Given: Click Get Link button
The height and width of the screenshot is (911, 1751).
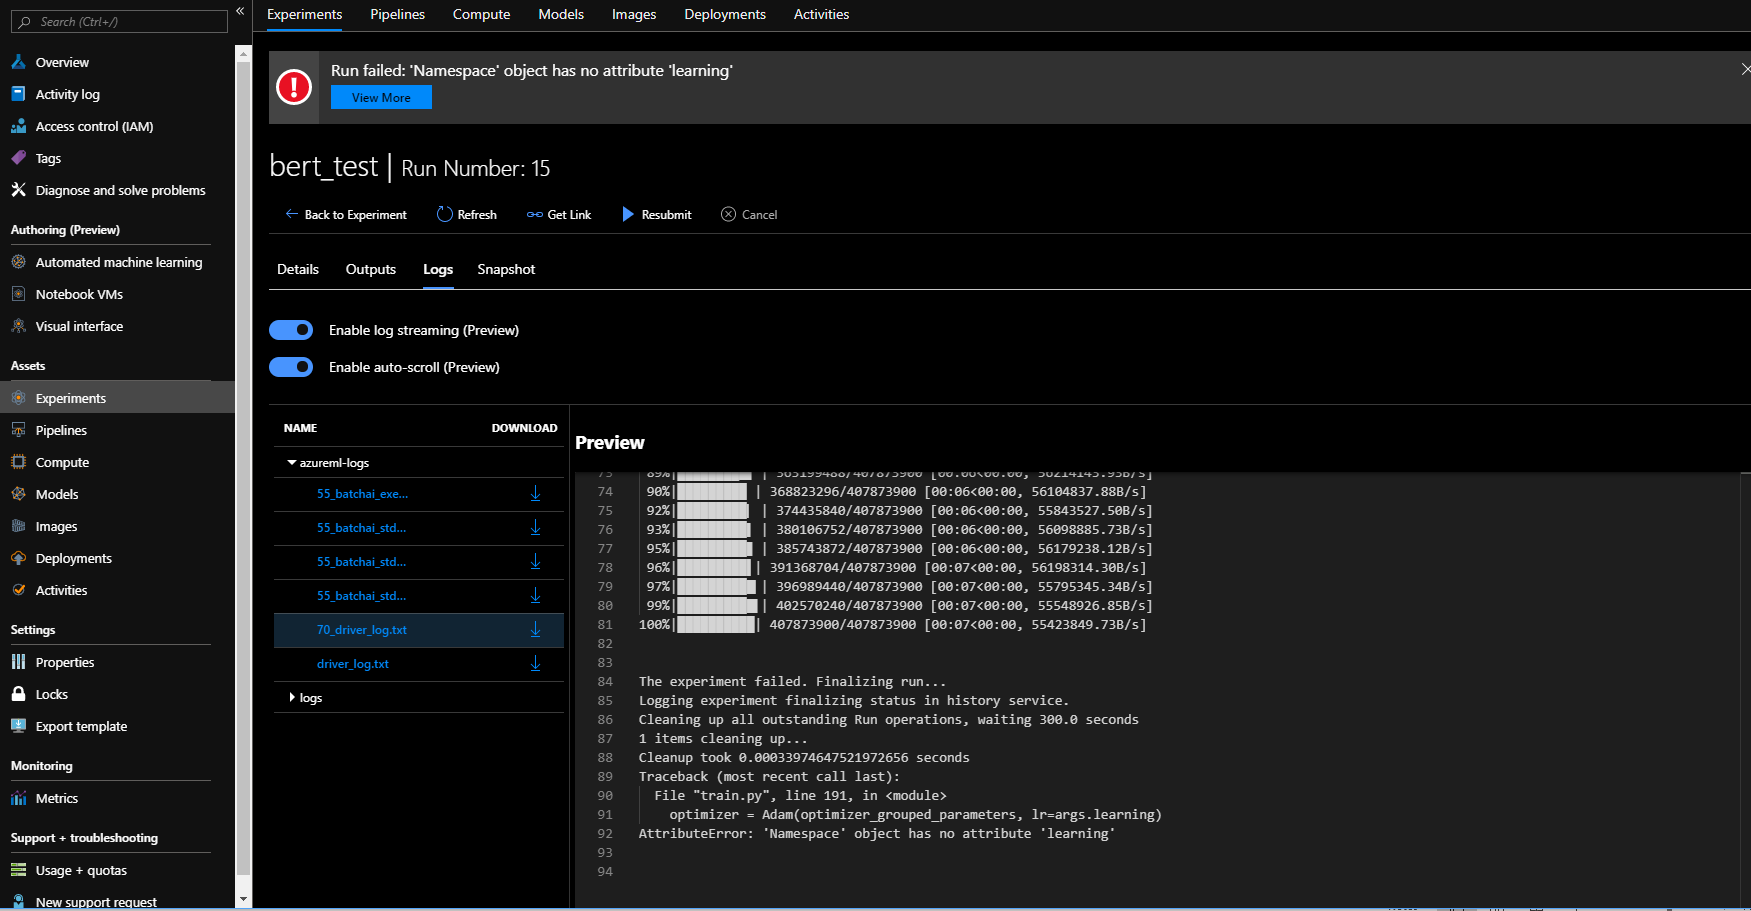Looking at the screenshot, I should pos(559,214).
